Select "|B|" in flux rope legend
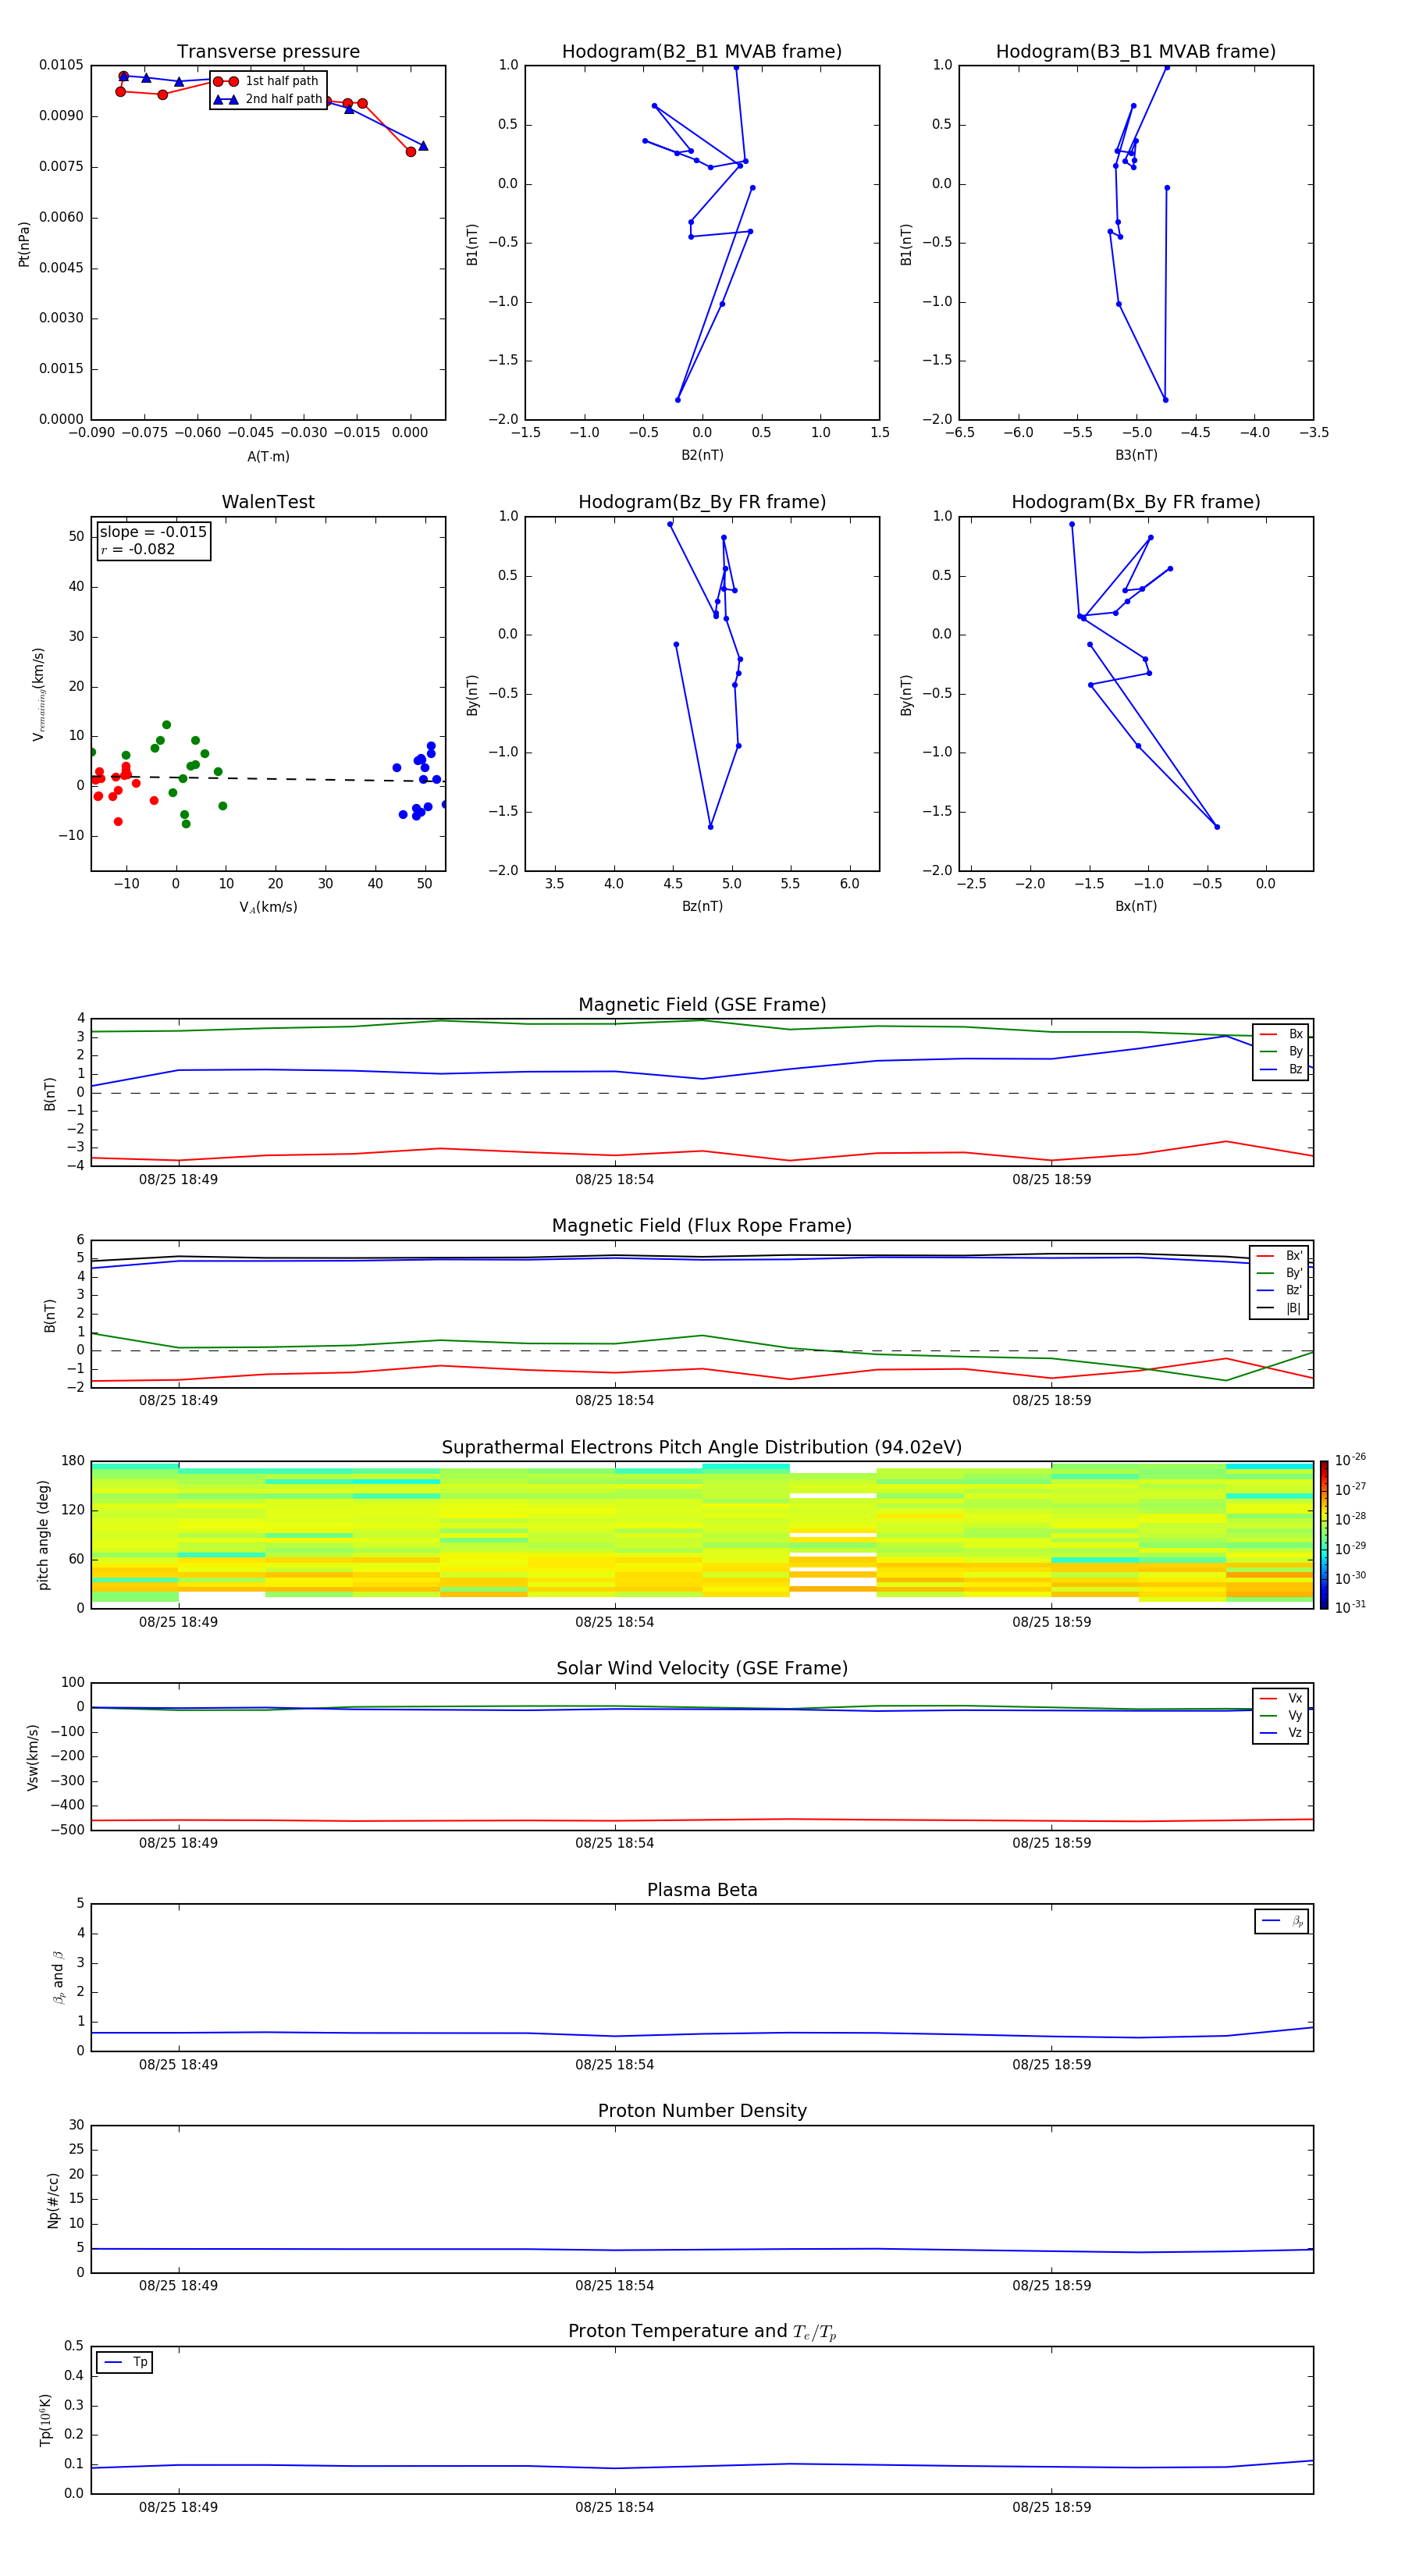 1280,1308
